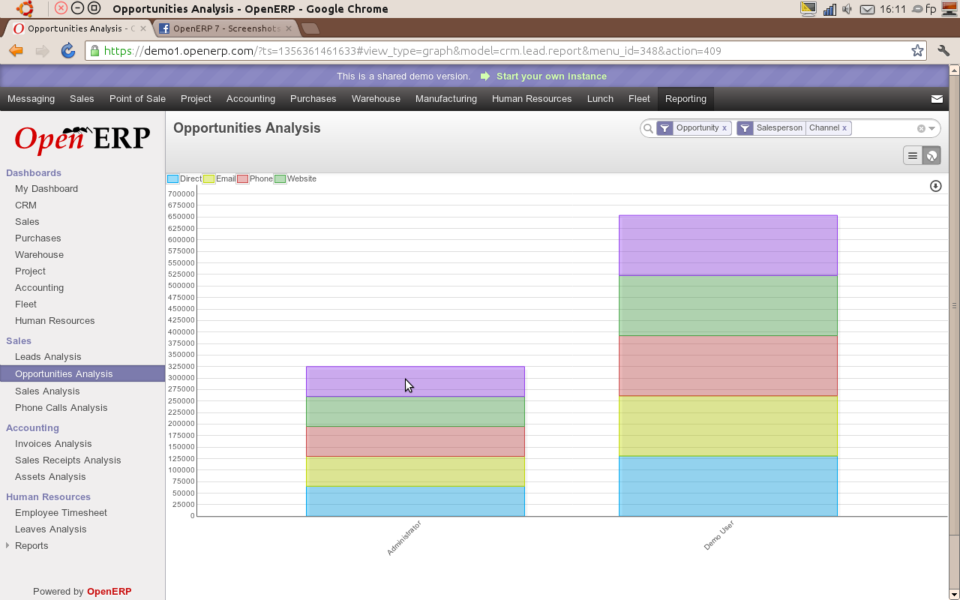960x600 pixels.
Task: Remove the Opportunity filter facet
Action: coord(724,128)
